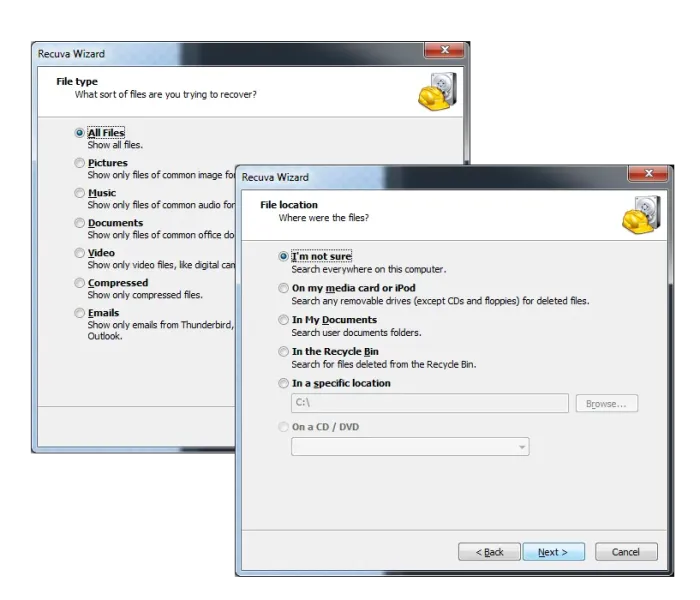Click the Recuva hard-hat icon in File location window
This screenshot has width=700, height=600.
tap(641, 215)
